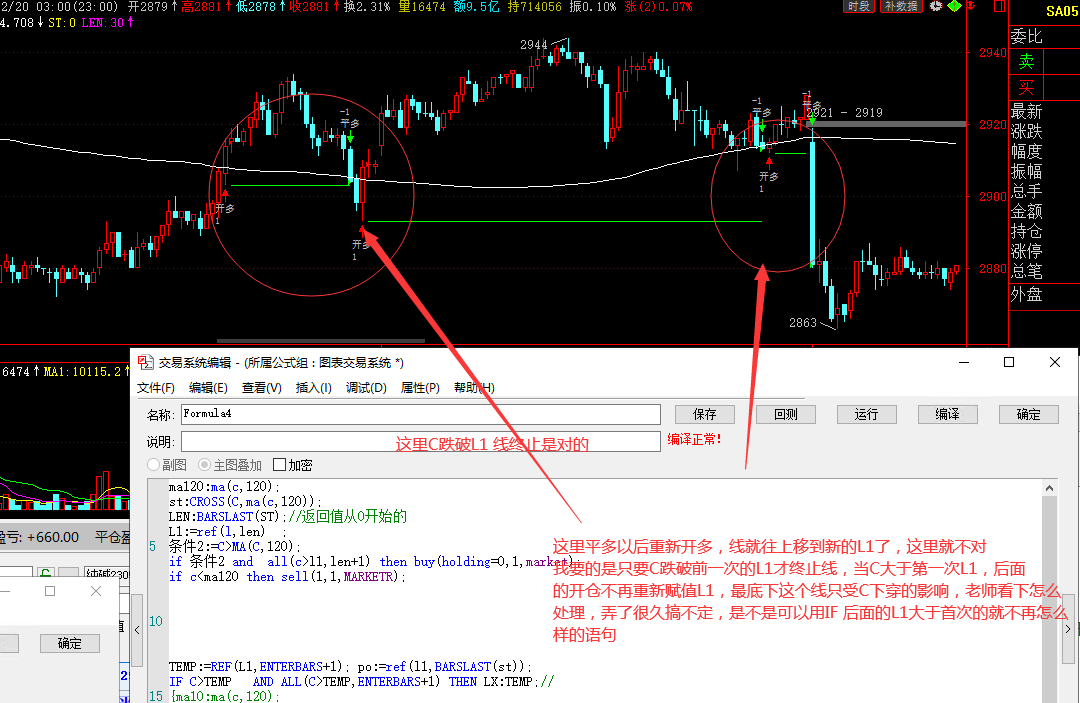1080x703 pixels.
Task: Click the horizontal scrollbar under the chart
Action: (321, 340)
